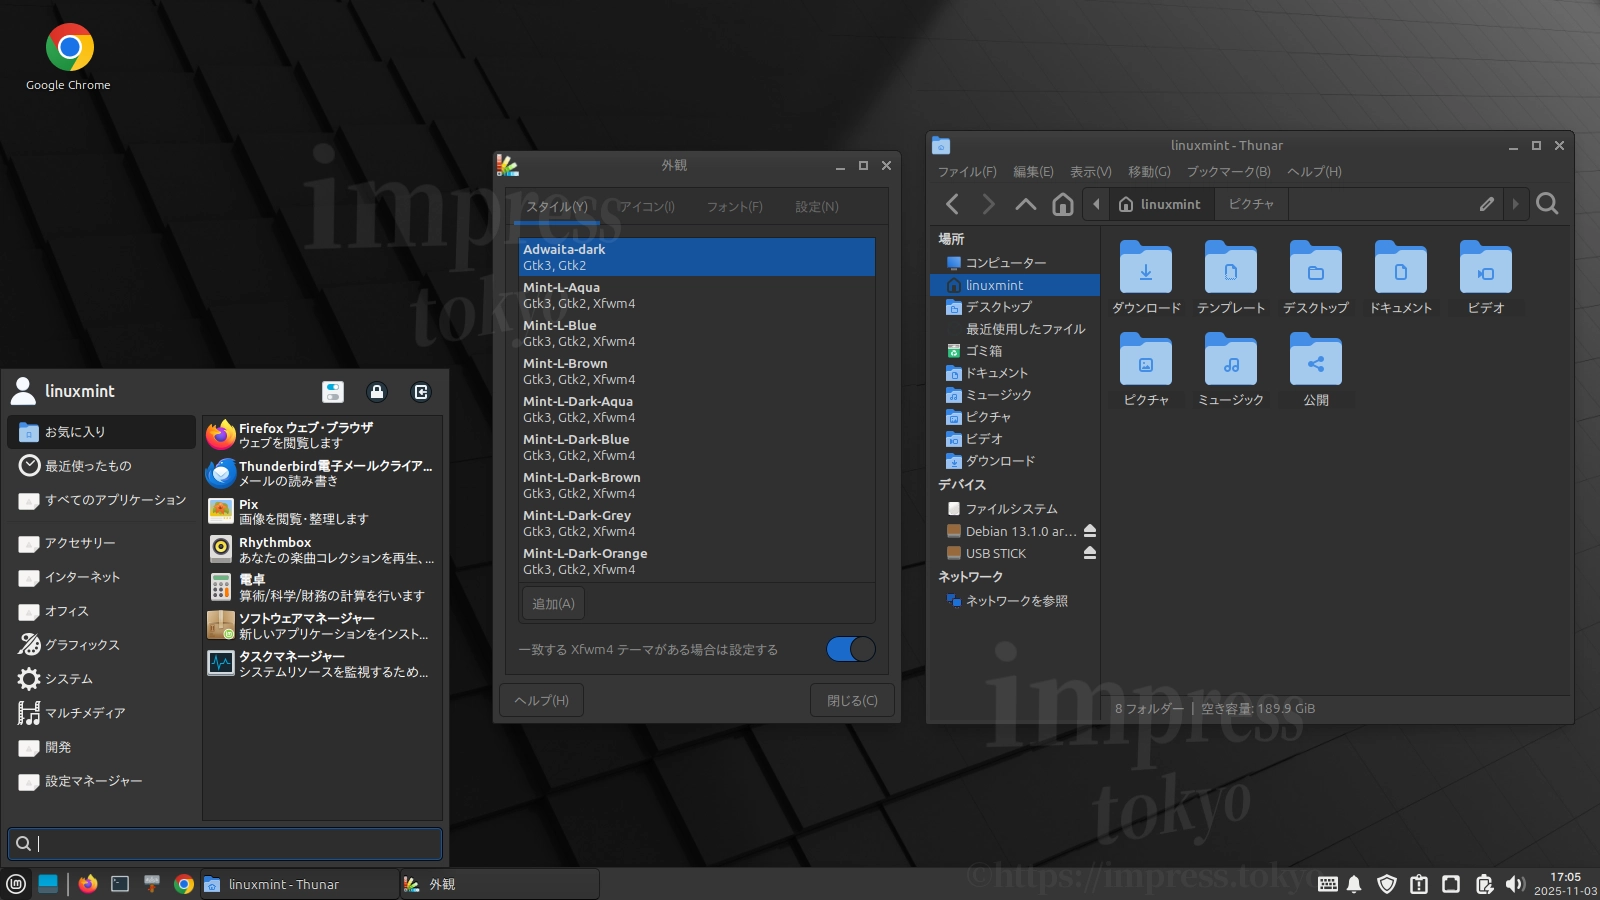The image size is (1600, 900).
Task: Open the ブックマーク menu in Thunar
Action: (x=1229, y=172)
